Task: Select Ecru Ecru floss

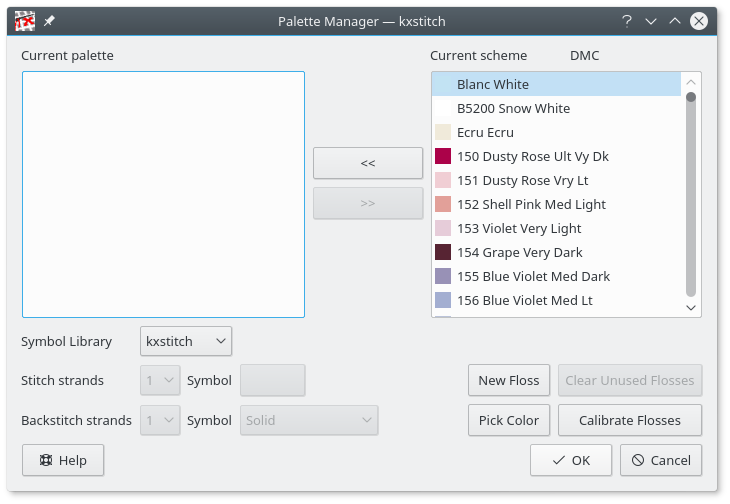Action: click(x=556, y=132)
